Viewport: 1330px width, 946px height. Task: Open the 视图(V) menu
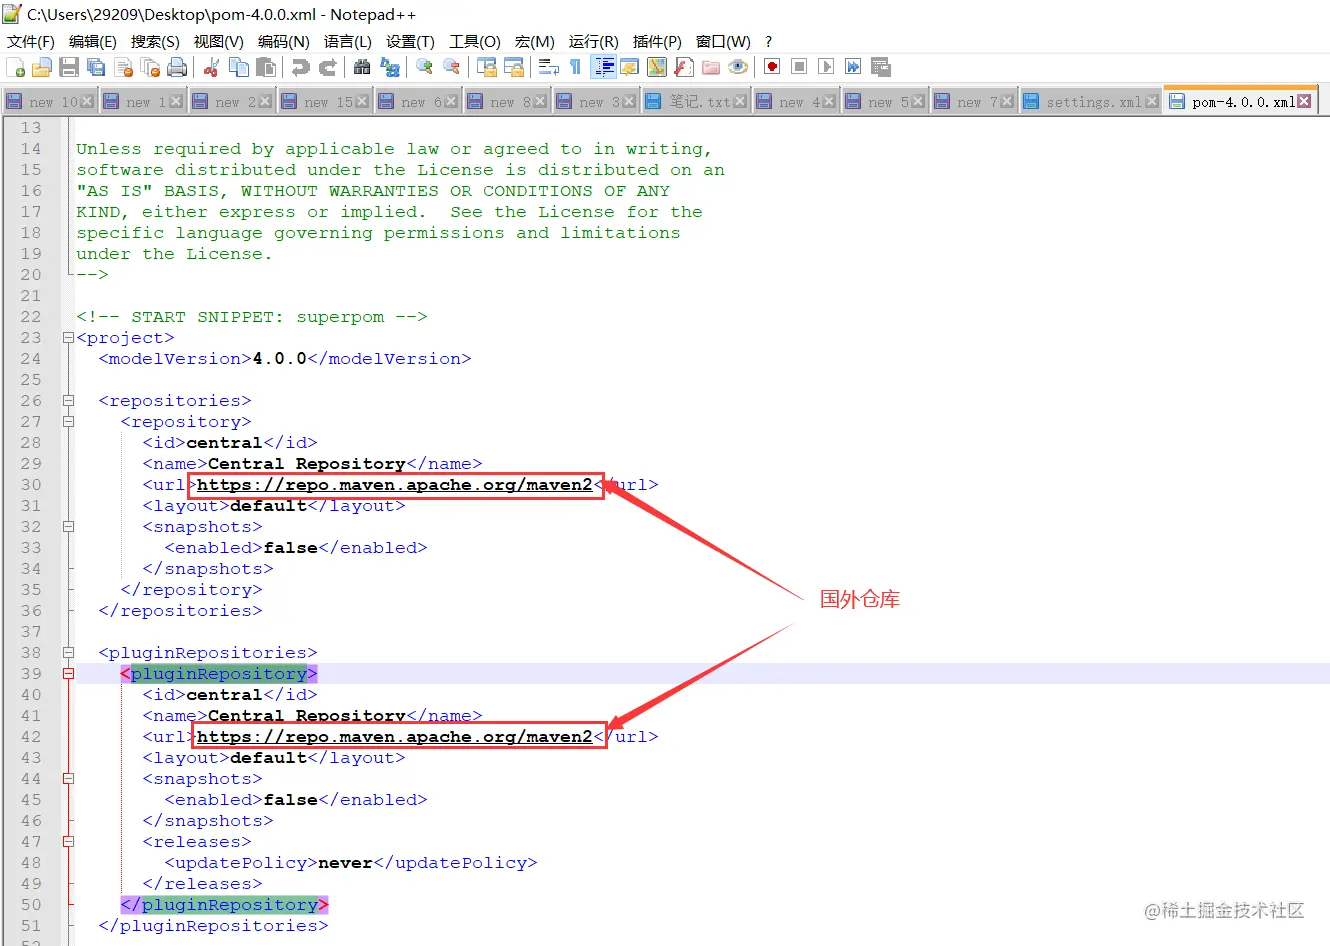pos(218,41)
